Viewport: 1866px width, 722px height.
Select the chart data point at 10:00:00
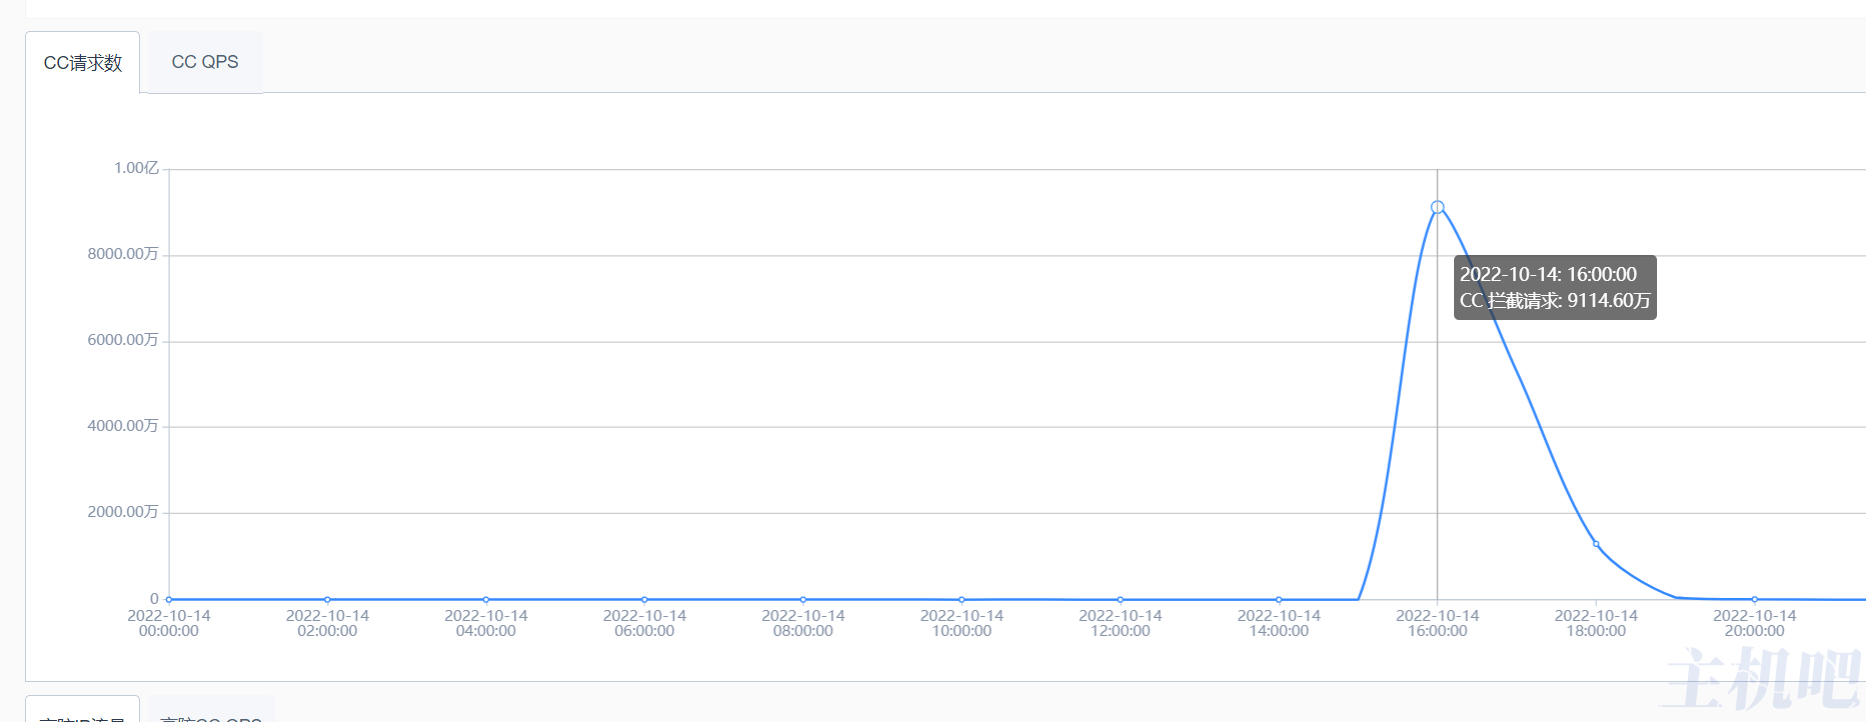pyautogui.click(x=962, y=599)
